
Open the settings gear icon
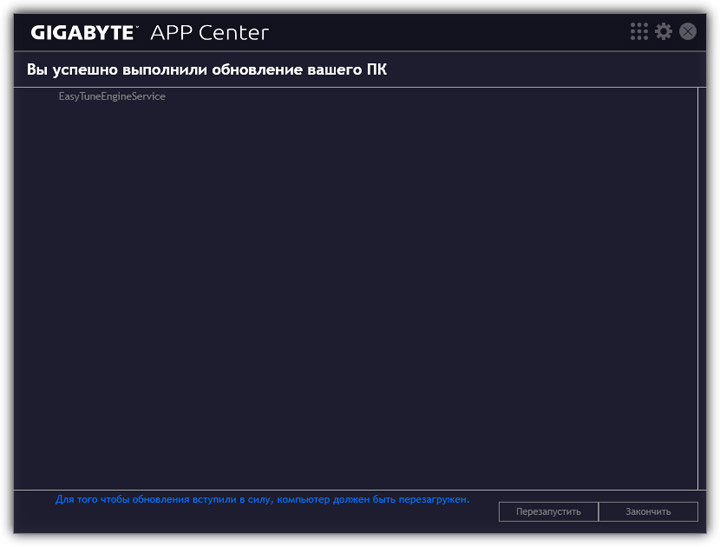663,32
